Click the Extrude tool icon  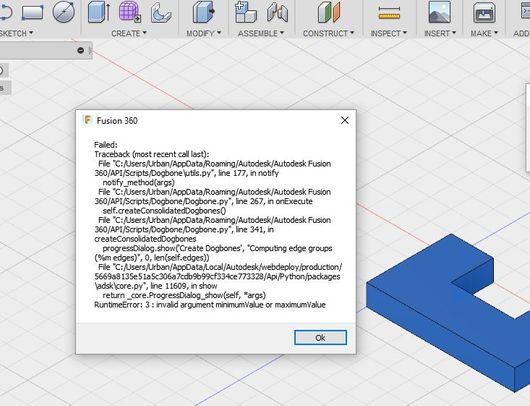point(98,12)
